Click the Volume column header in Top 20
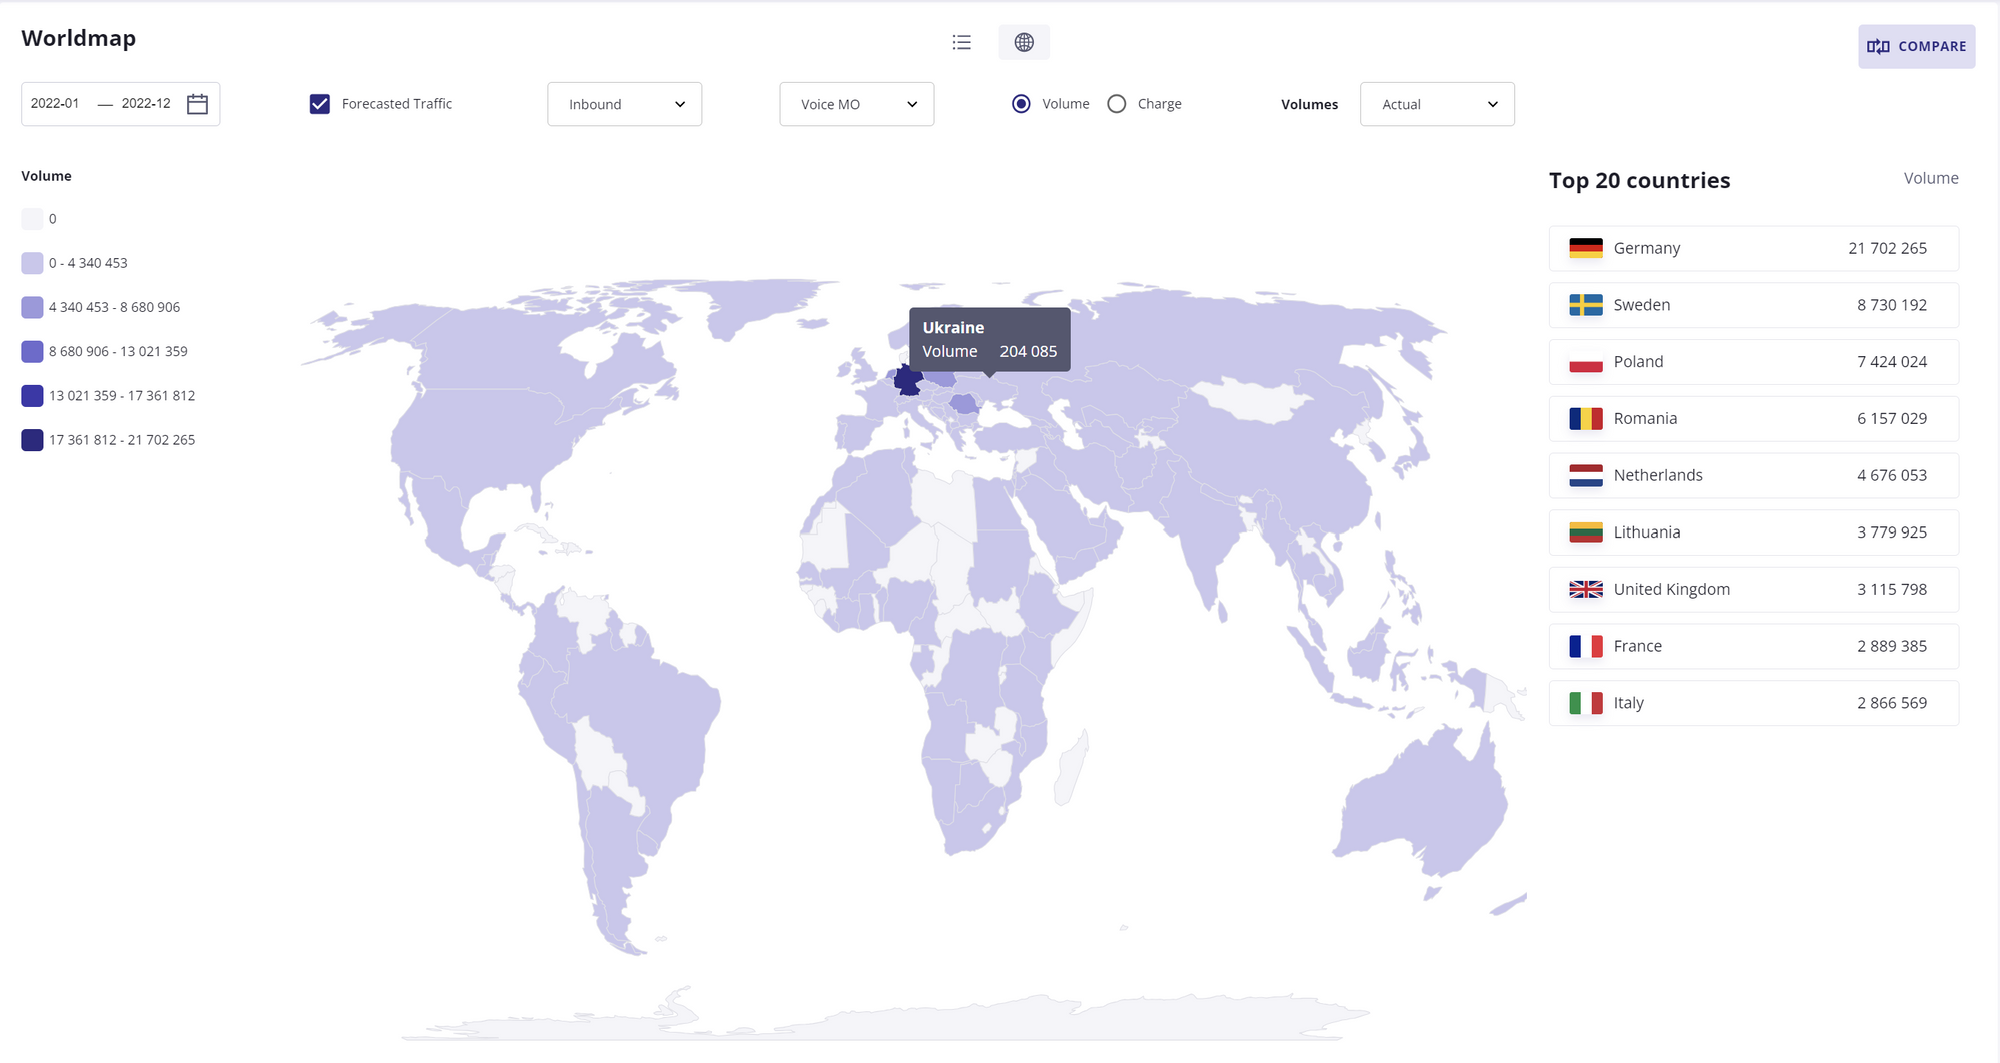This screenshot has height=1063, width=2000. 1931,178
